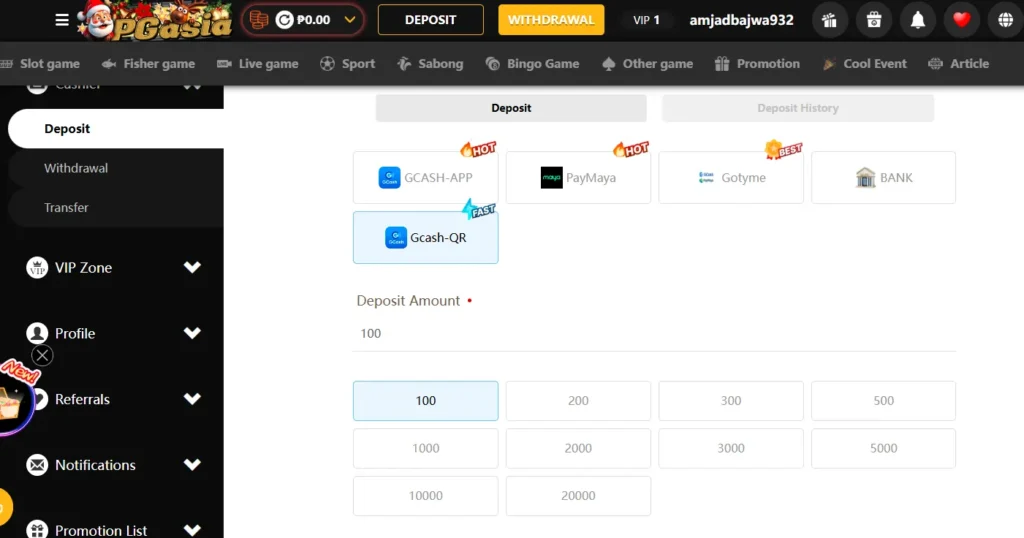The width and height of the screenshot is (1024, 538).
Task: Expand the Notifications section chevron
Action: pos(192,465)
